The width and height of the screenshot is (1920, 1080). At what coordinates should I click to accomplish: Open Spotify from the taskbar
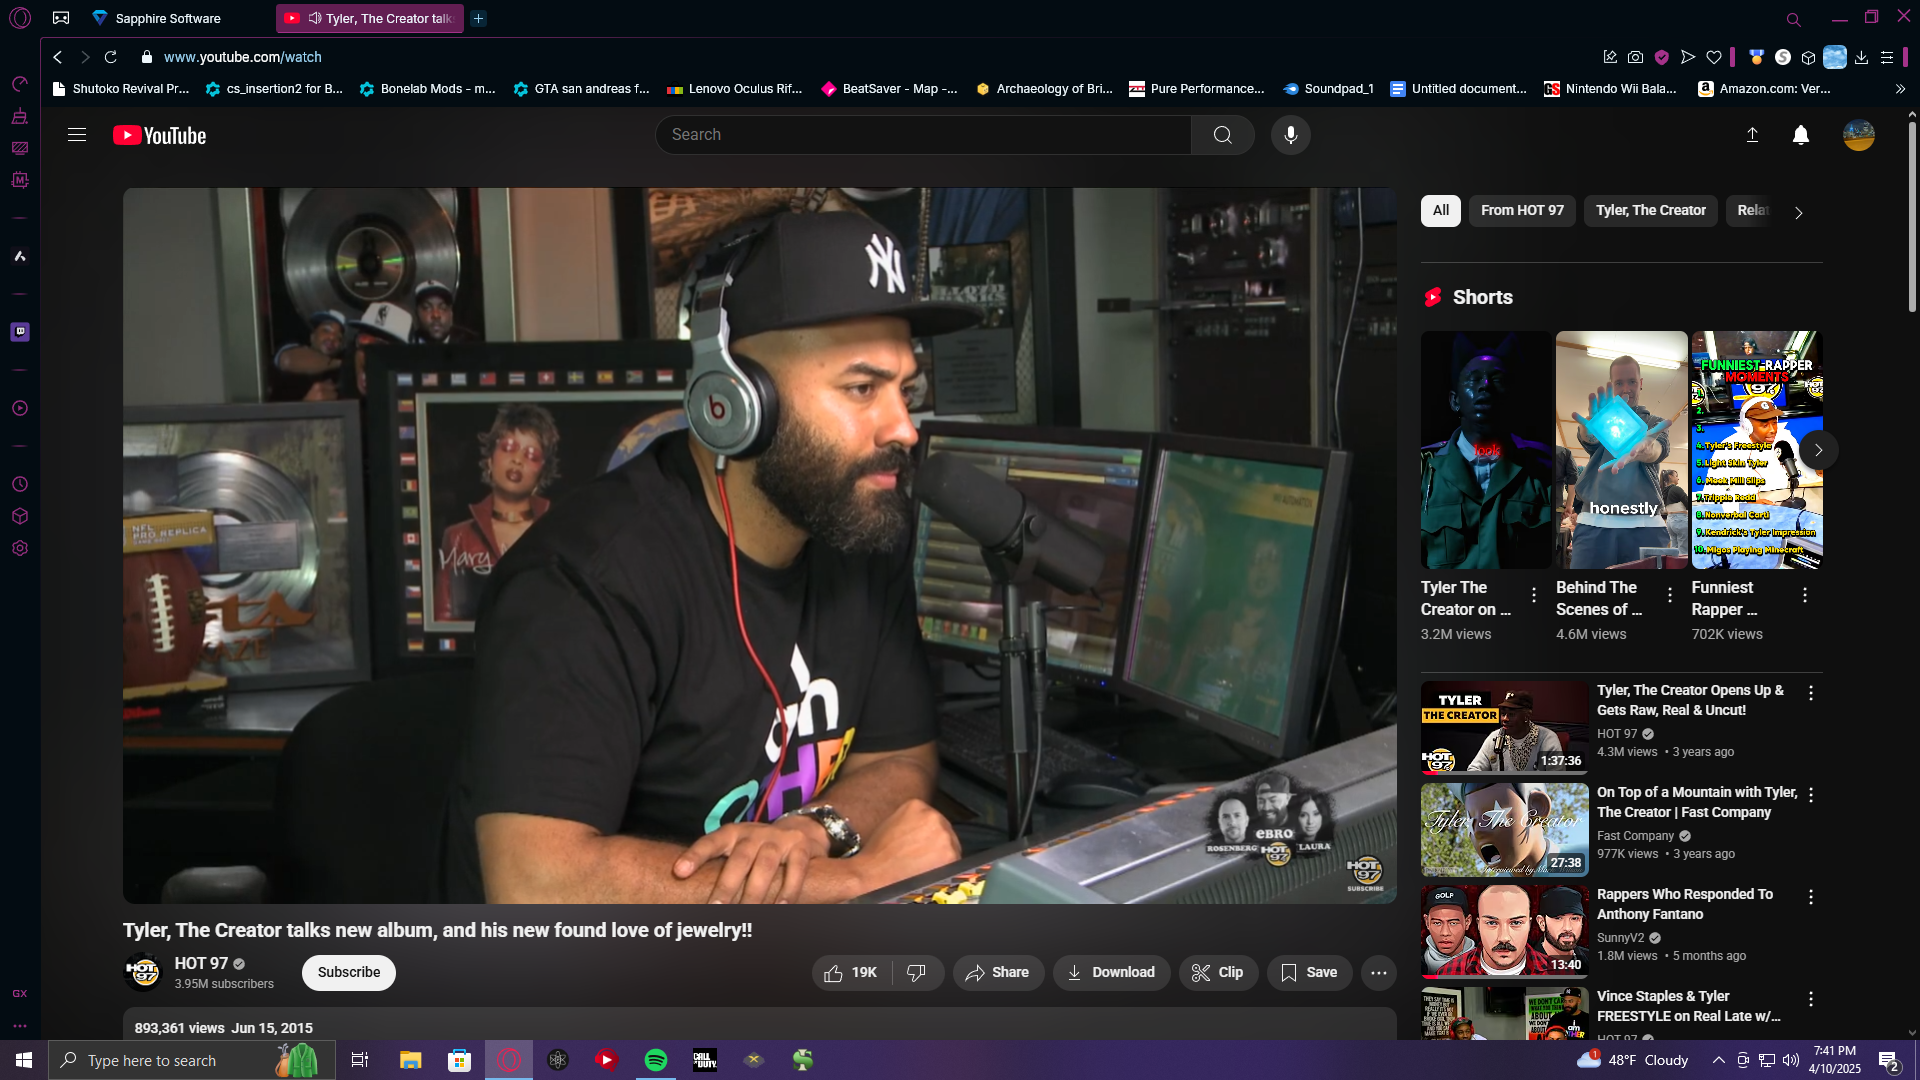pyautogui.click(x=656, y=1060)
